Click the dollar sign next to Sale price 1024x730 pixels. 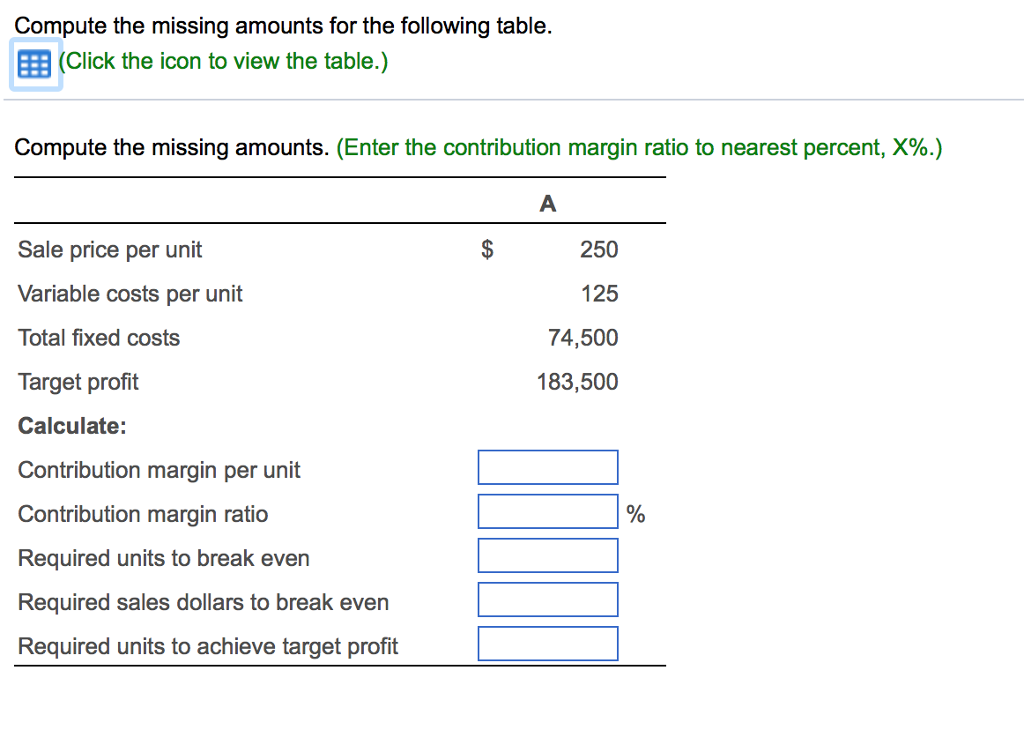click(487, 249)
